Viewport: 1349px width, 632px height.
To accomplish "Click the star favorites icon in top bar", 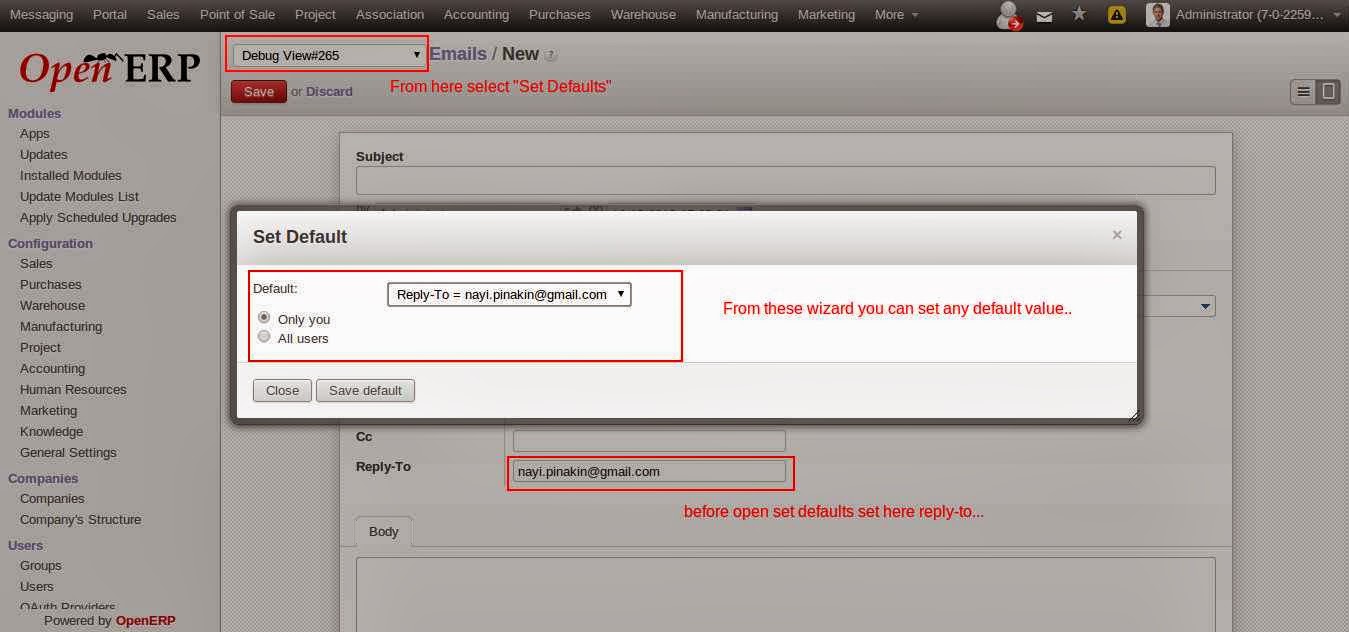I will [x=1079, y=14].
